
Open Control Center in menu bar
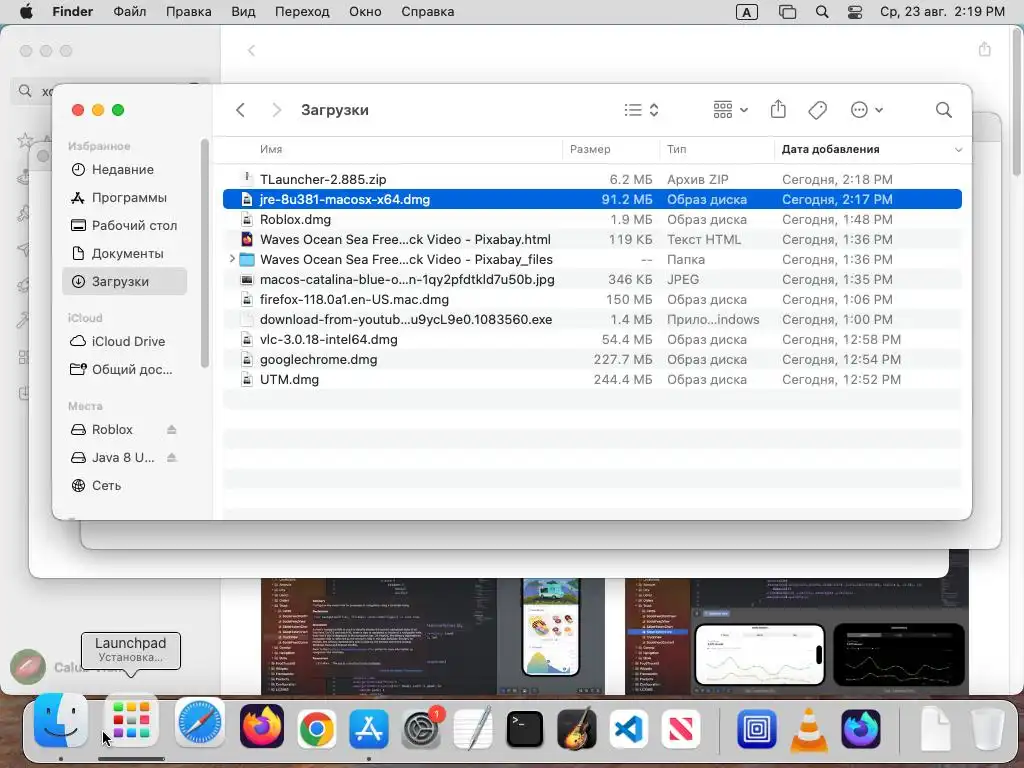click(x=854, y=12)
